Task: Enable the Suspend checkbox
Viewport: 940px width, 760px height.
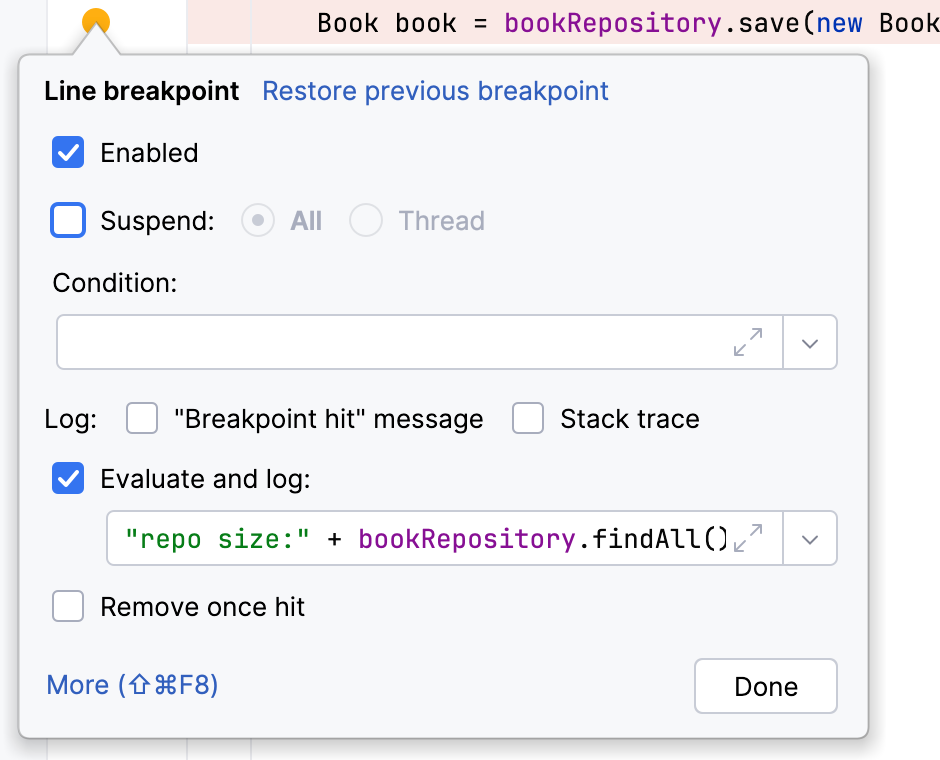Action: click(67, 220)
